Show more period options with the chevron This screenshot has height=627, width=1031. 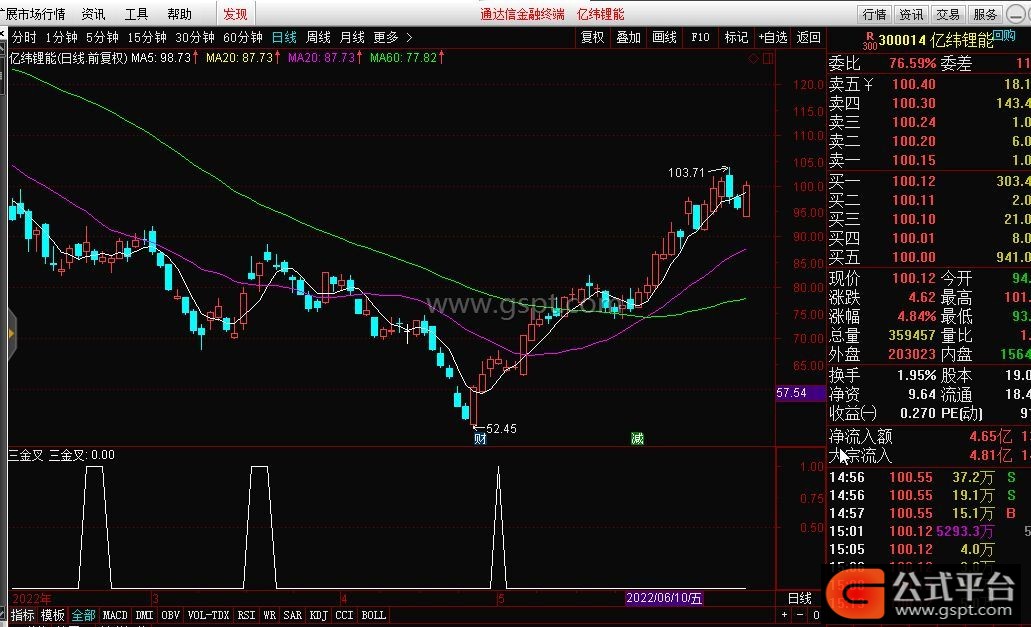pyautogui.click(x=410, y=37)
